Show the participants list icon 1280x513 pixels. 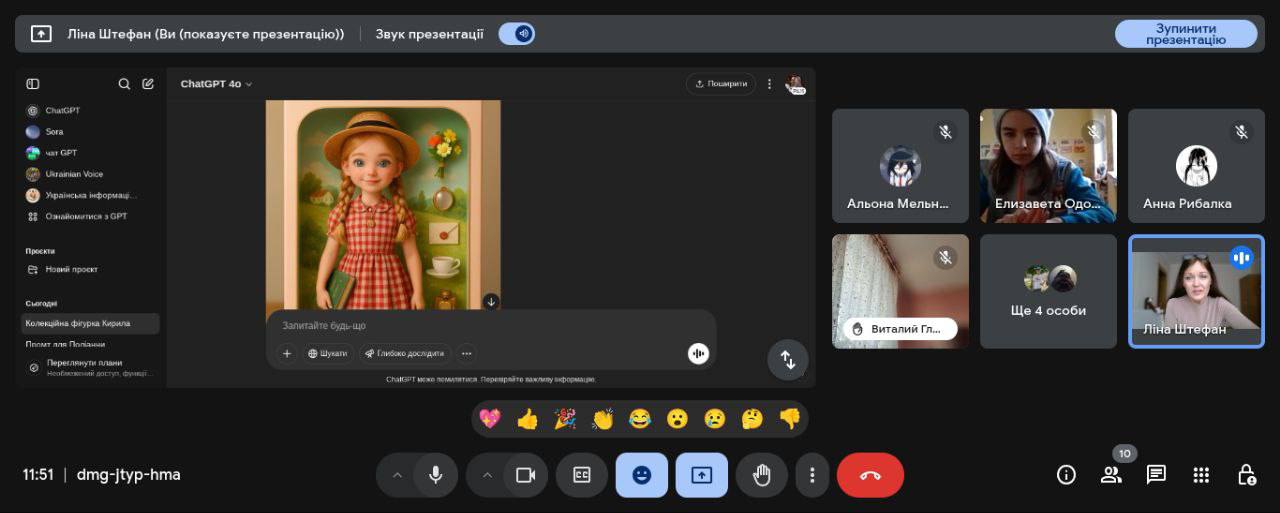coord(1111,475)
